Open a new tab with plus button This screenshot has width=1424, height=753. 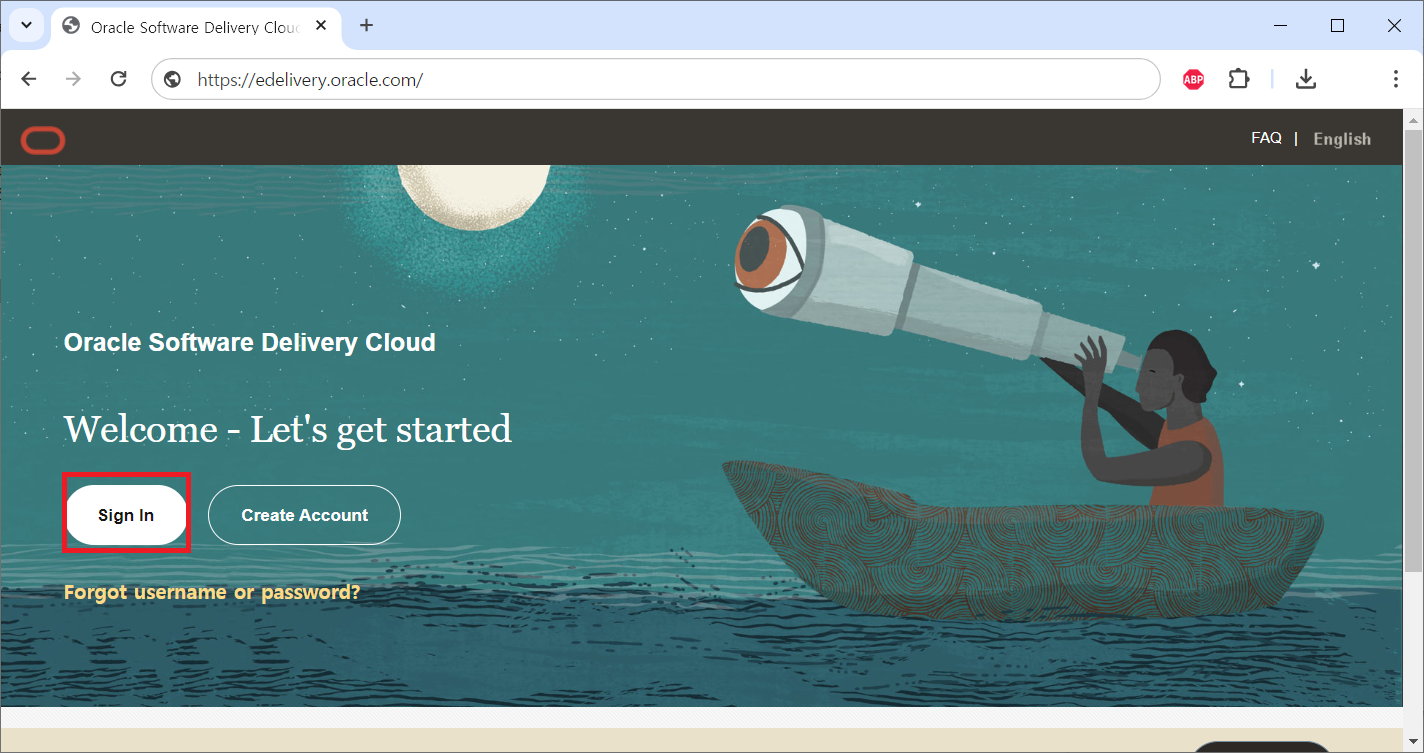coord(366,25)
